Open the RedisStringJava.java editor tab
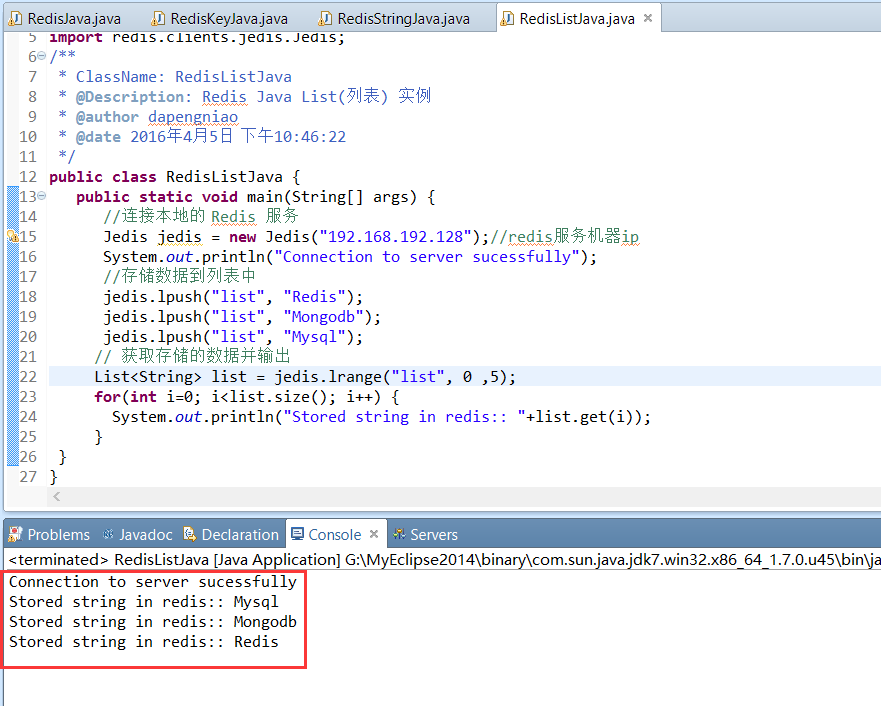The image size is (881, 706). (403, 19)
